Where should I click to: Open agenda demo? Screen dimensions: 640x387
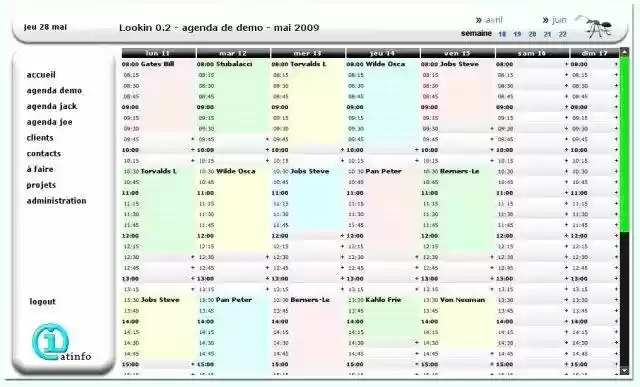click(x=54, y=91)
